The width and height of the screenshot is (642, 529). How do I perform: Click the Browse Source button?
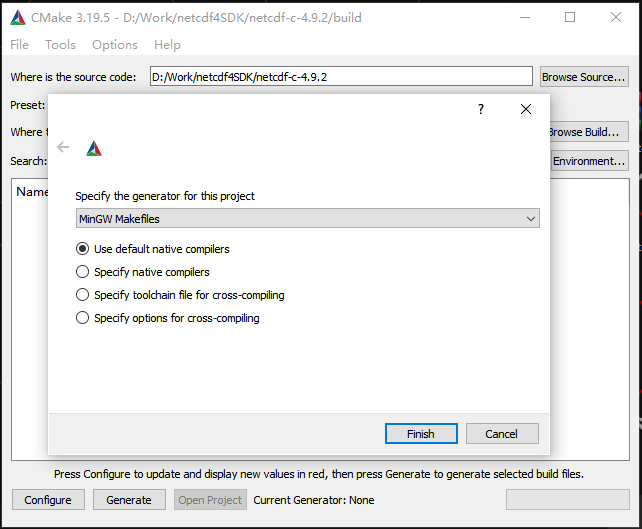[x=584, y=77]
